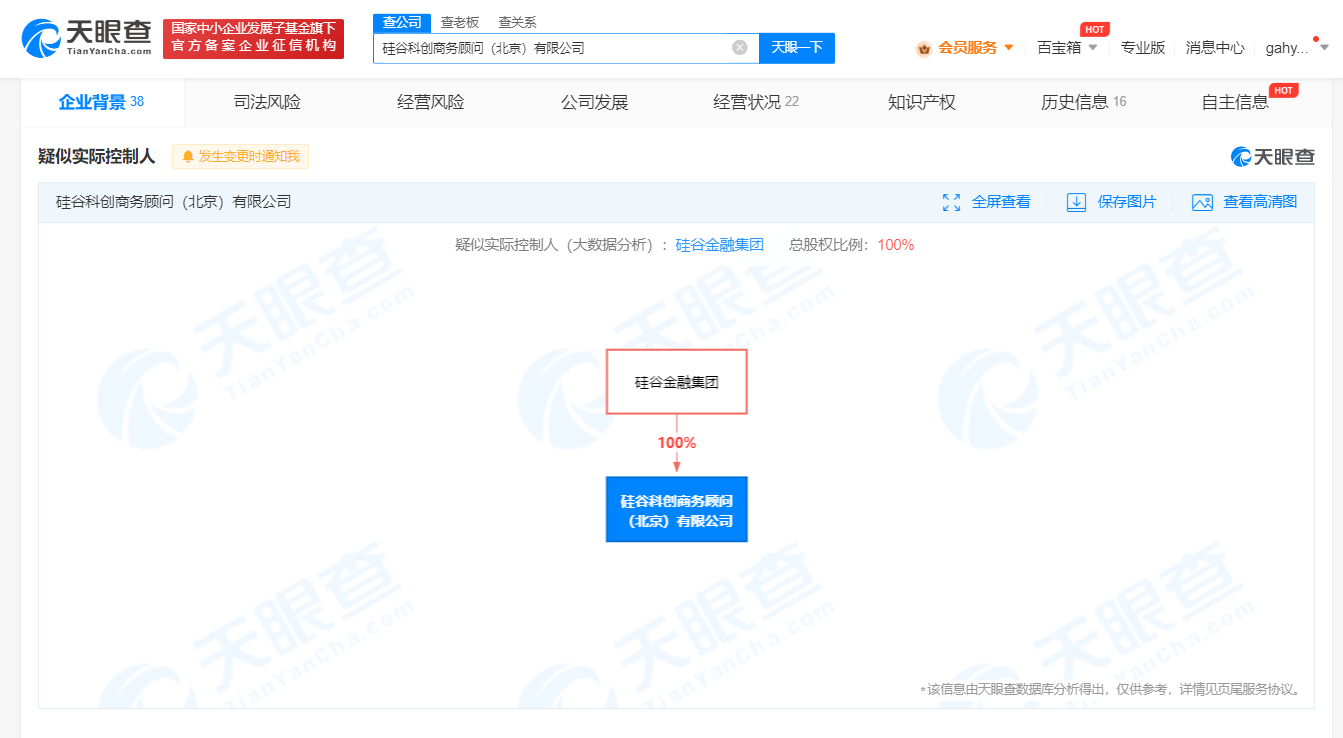The image size is (1343, 738).
Task: Switch to the 知识产权 tab
Action: (922, 102)
